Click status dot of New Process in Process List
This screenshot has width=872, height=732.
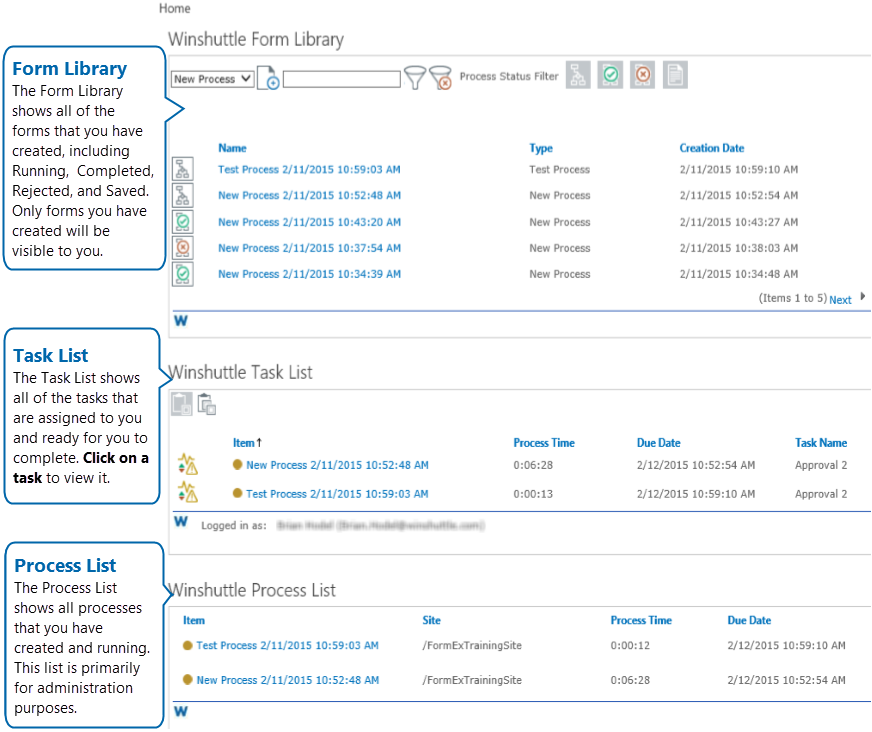point(187,679)
